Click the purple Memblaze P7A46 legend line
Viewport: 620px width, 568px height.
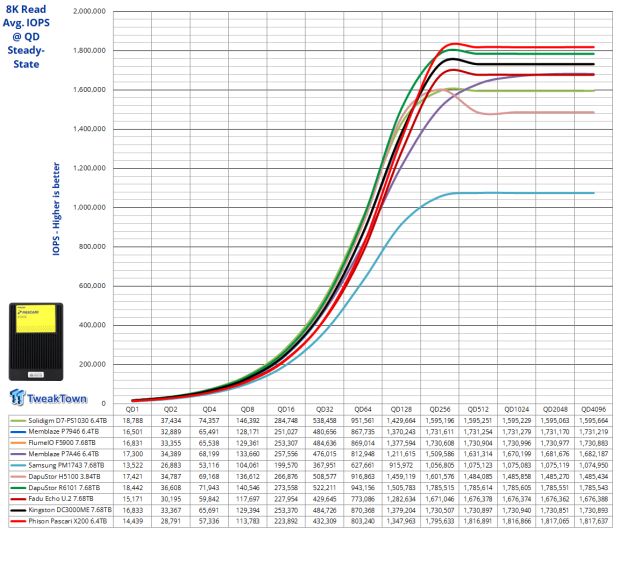point(18,454)
